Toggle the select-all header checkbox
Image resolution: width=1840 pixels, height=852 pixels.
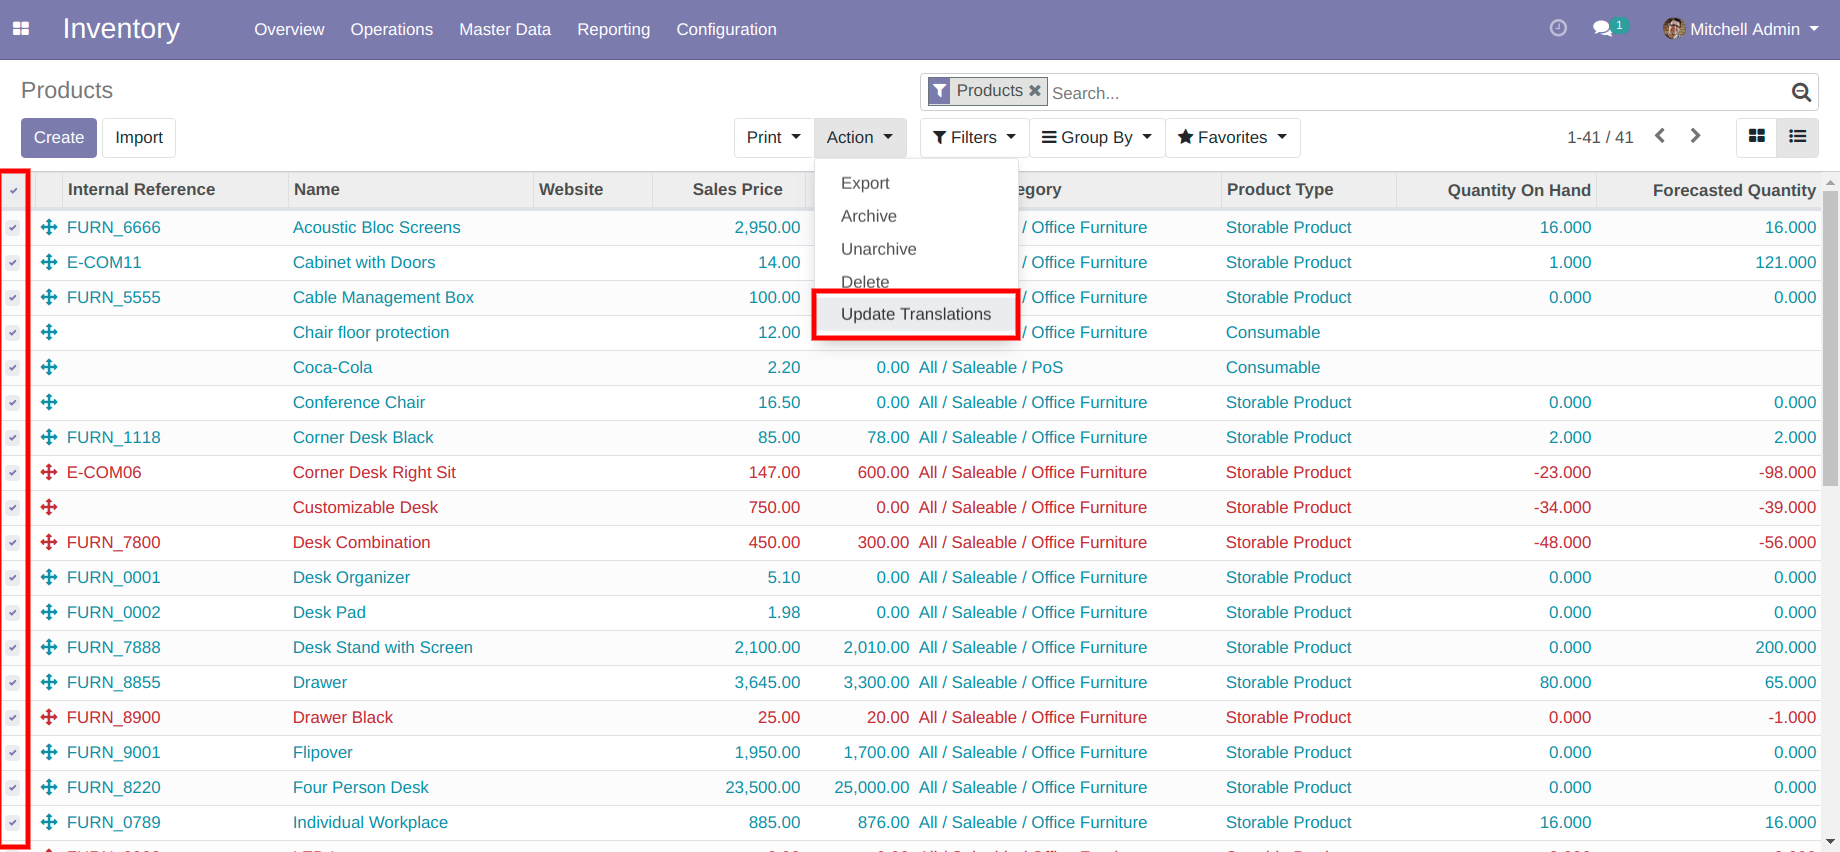pos(14,190)
